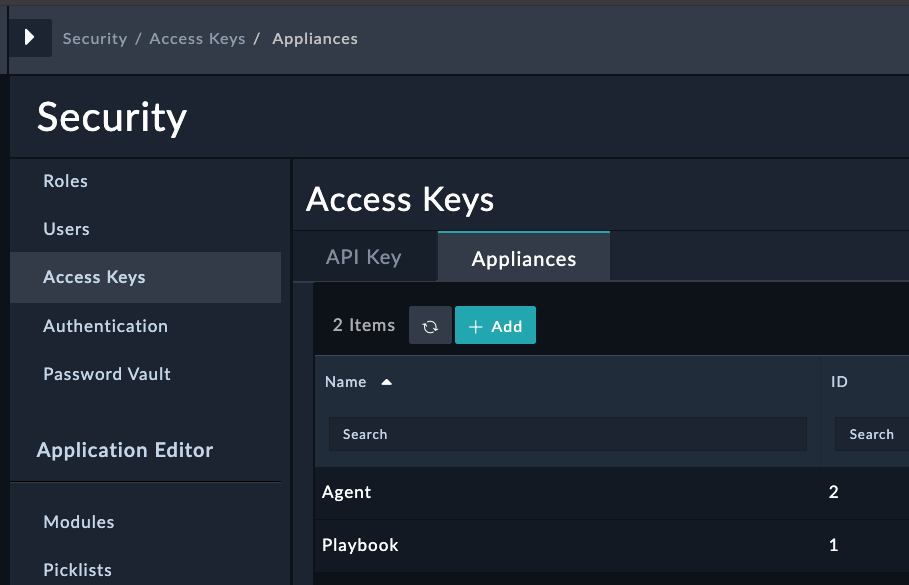Click the ID column header
Image resolution: width=909 pixels, height=585 pixels.
(x=839, y=382)
